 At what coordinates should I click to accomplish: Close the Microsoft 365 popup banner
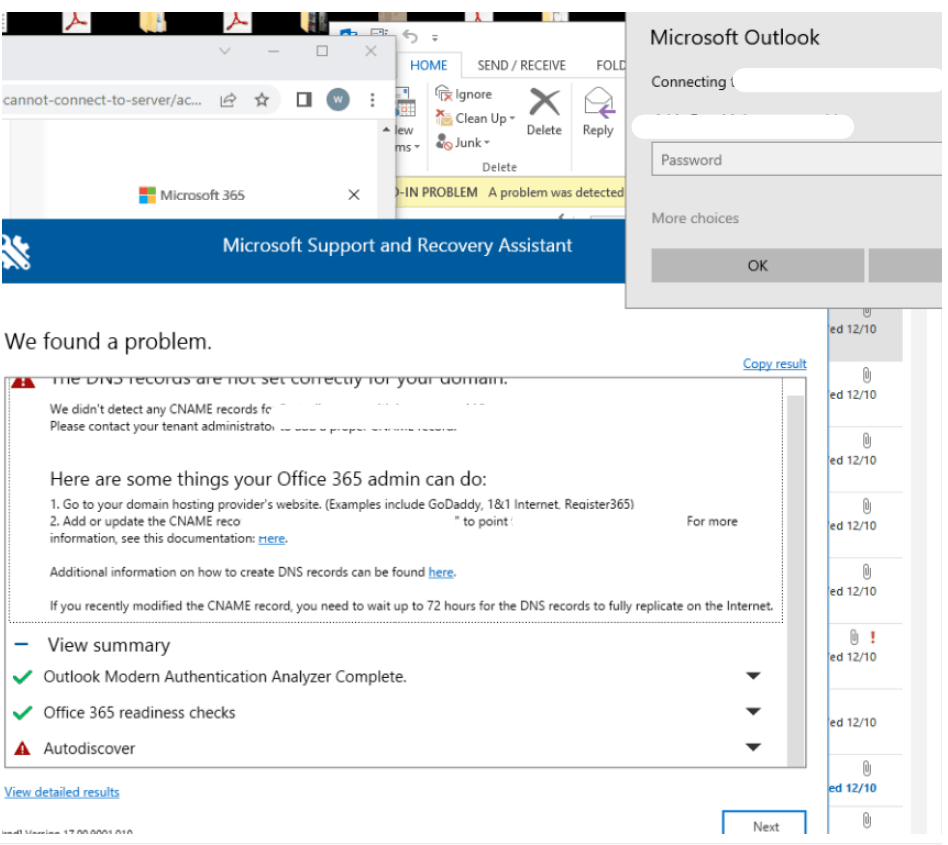pos(354,195)
